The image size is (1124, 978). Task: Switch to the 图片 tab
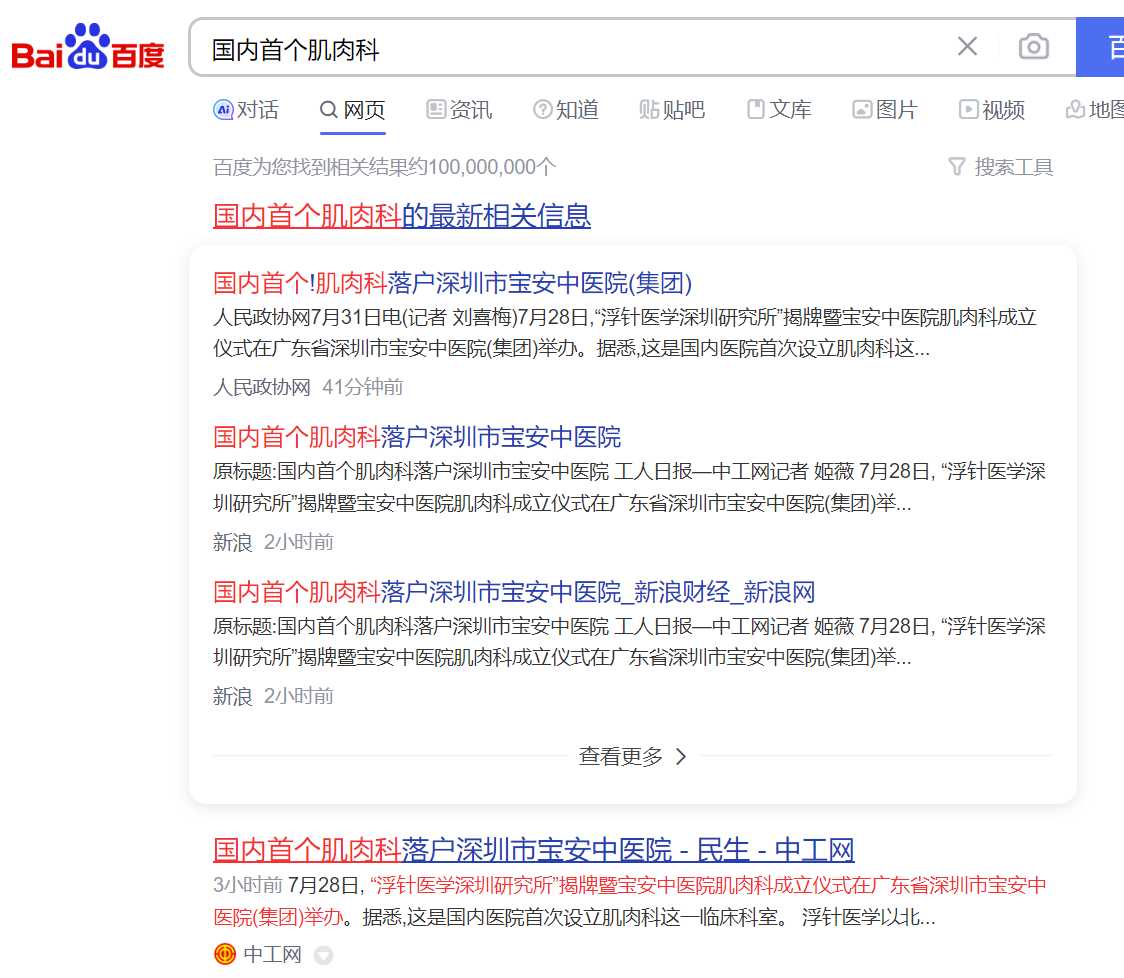click(x=885, y=110)
